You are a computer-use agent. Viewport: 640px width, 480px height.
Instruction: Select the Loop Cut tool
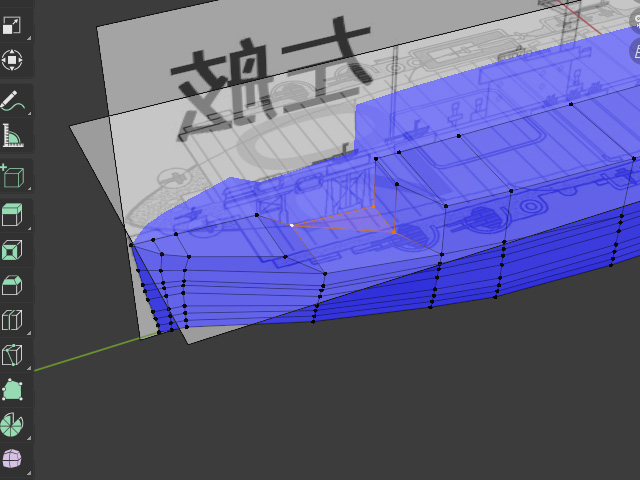pyautogui.click(x=12, y=320)
